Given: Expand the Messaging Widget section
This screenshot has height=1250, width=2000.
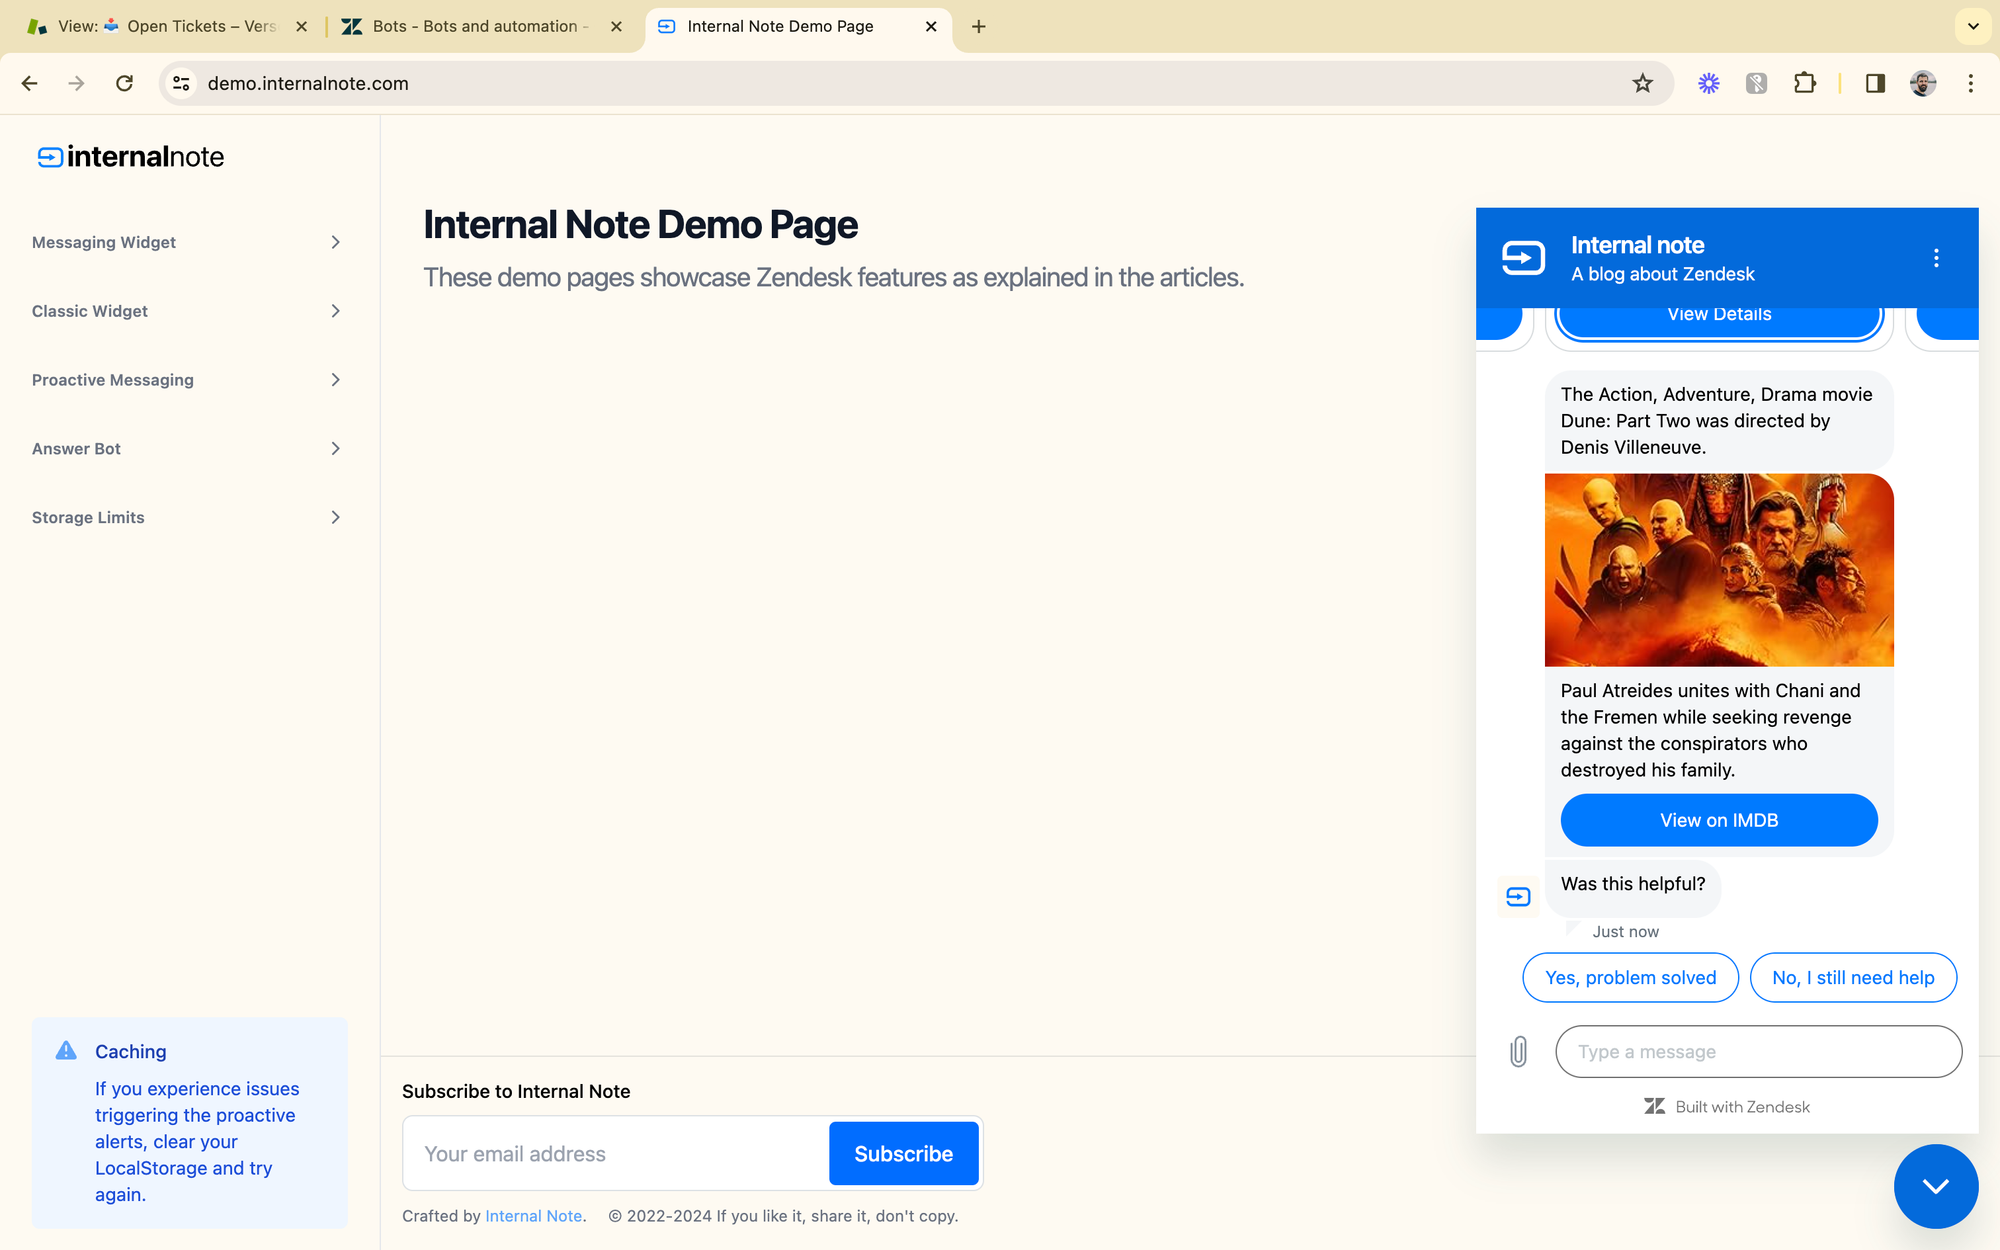Looking at the screenshot, I should tap(187, 242).
